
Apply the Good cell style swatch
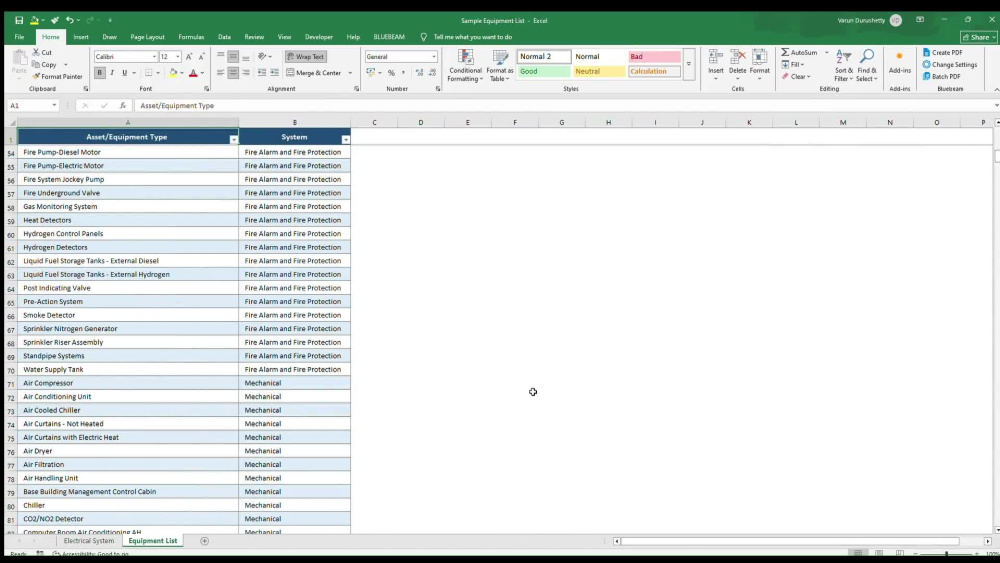click(x=543, y=71)
